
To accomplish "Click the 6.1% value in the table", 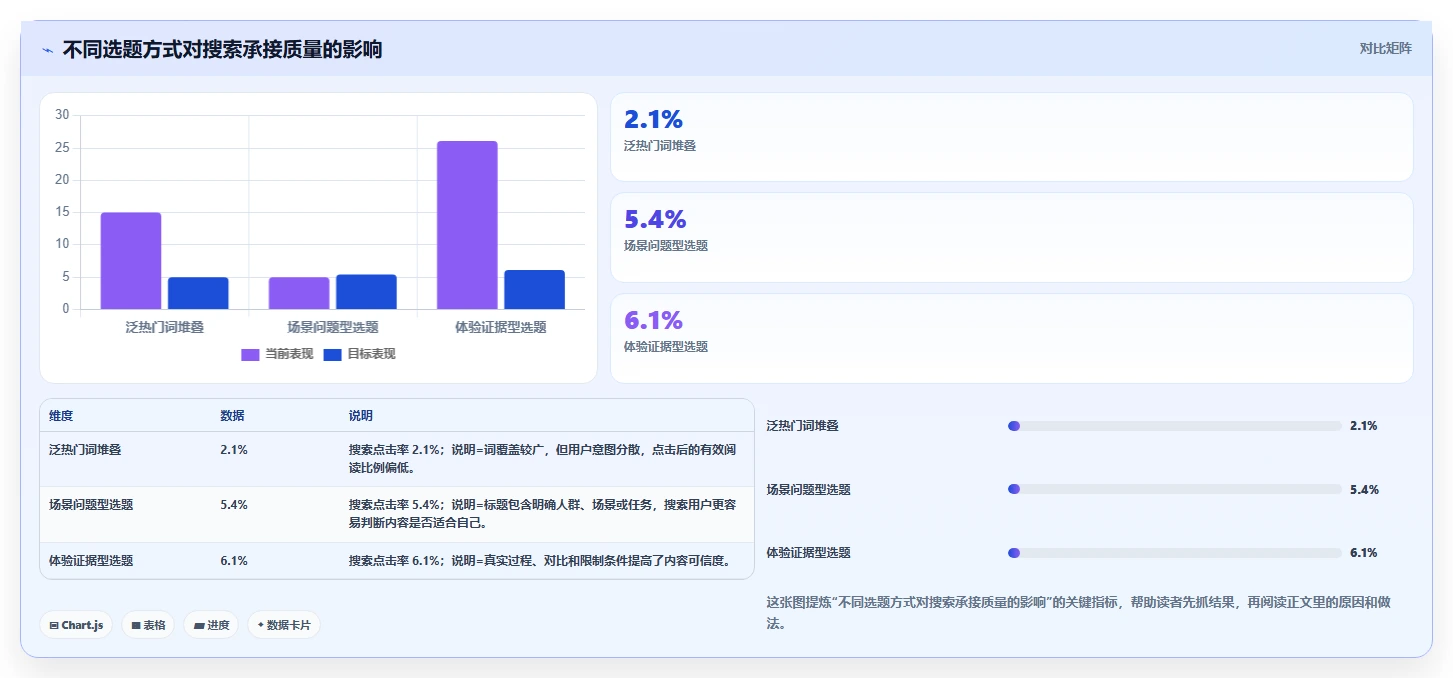I will 234,561.
